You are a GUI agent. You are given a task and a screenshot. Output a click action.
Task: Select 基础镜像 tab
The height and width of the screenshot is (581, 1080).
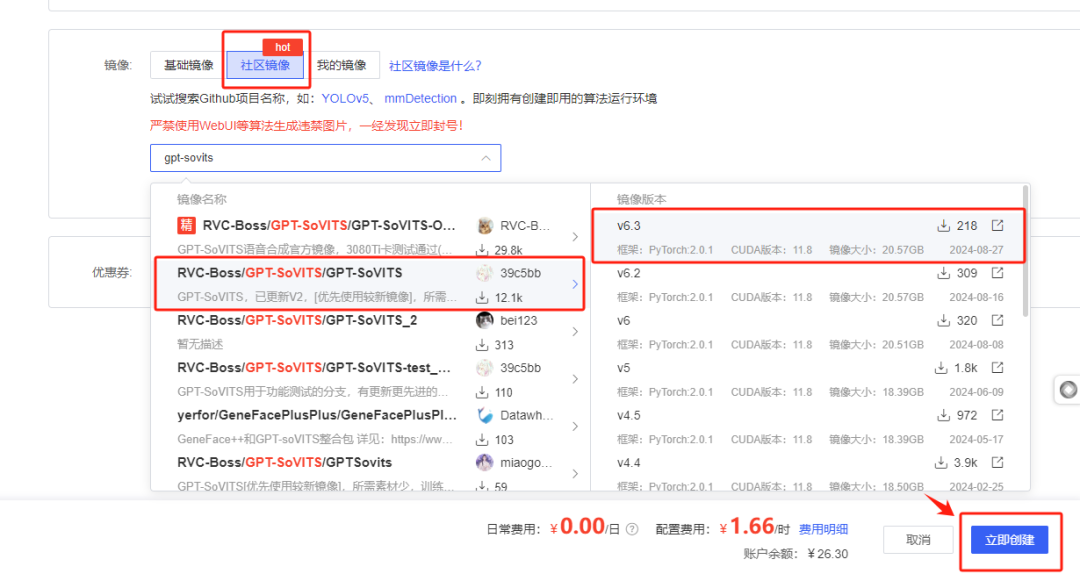click(188, 65)
